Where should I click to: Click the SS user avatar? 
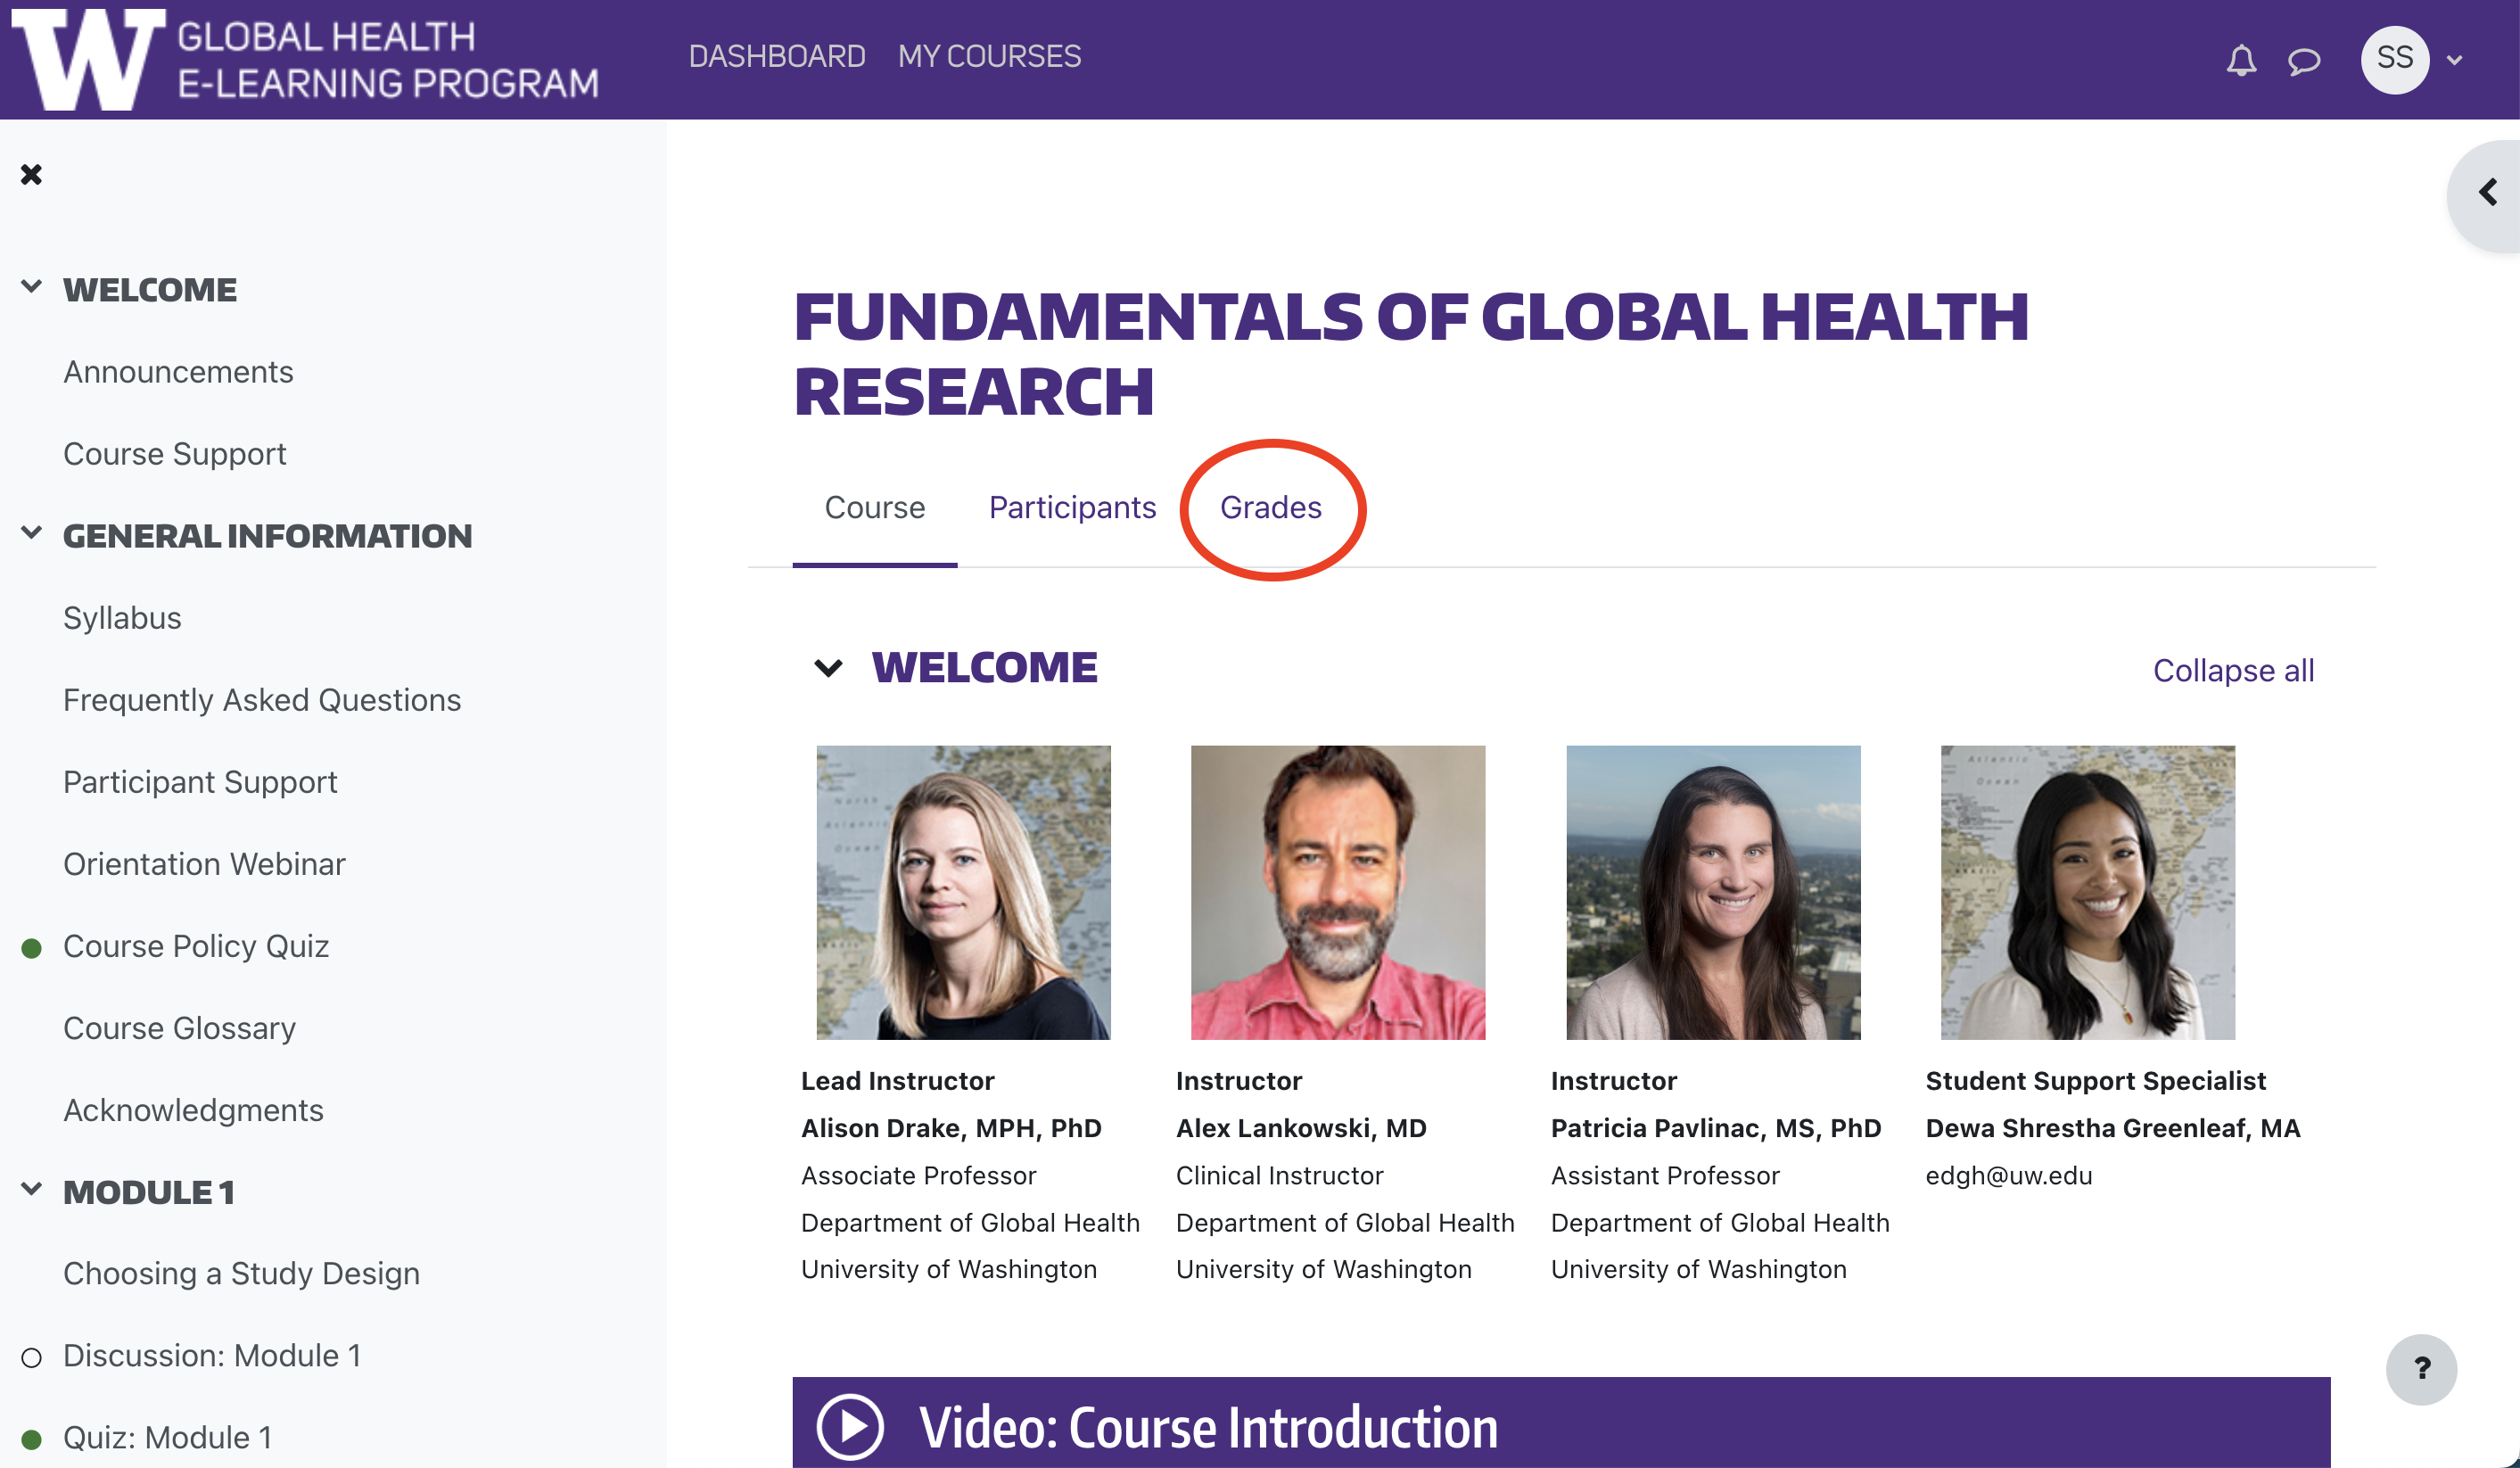point(2394,59)
